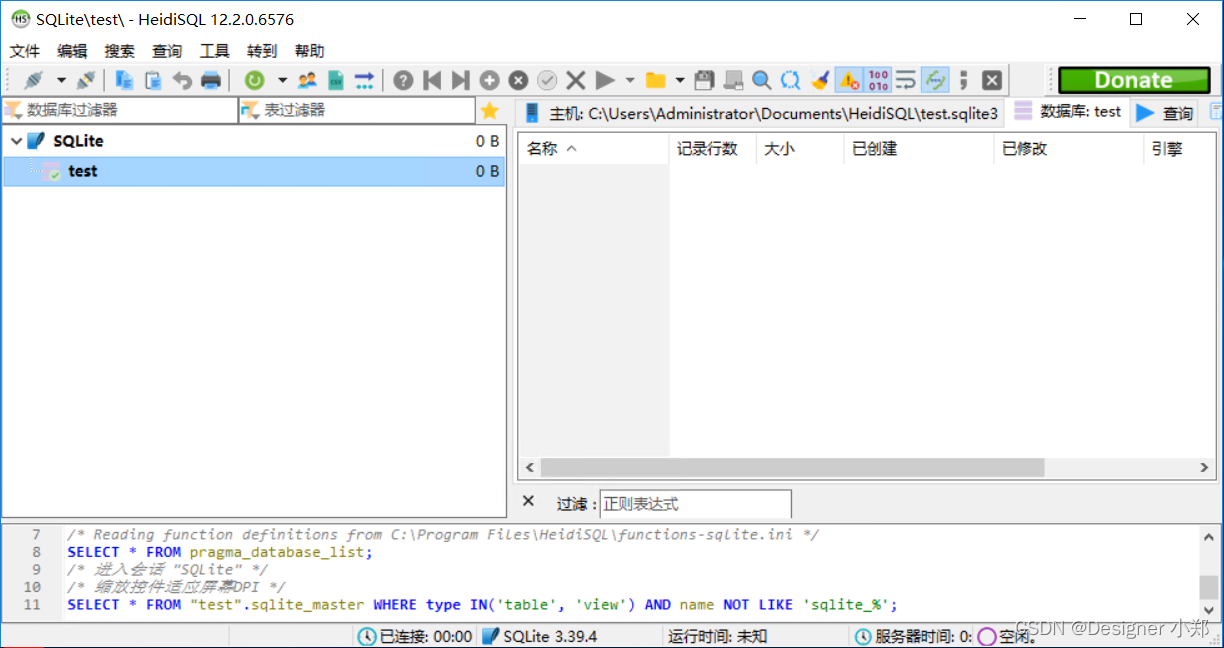The image size is (1224, 648).
Task: Click the disconnect from server icon
Action: (86, 80)
